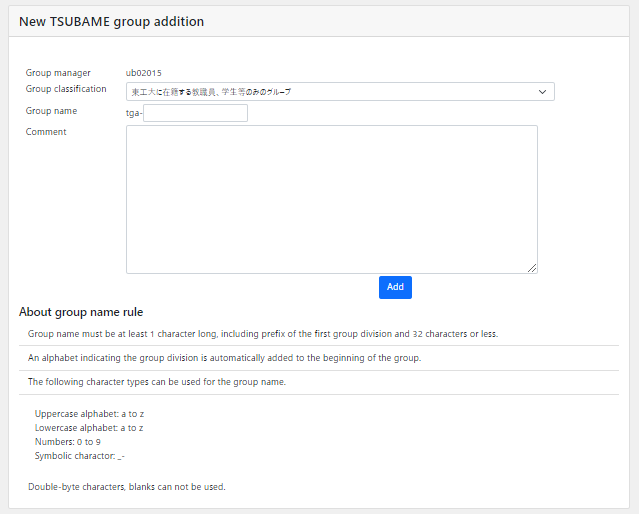
Task: Select the group manager ID ub02015
Action: click(143, 73)
